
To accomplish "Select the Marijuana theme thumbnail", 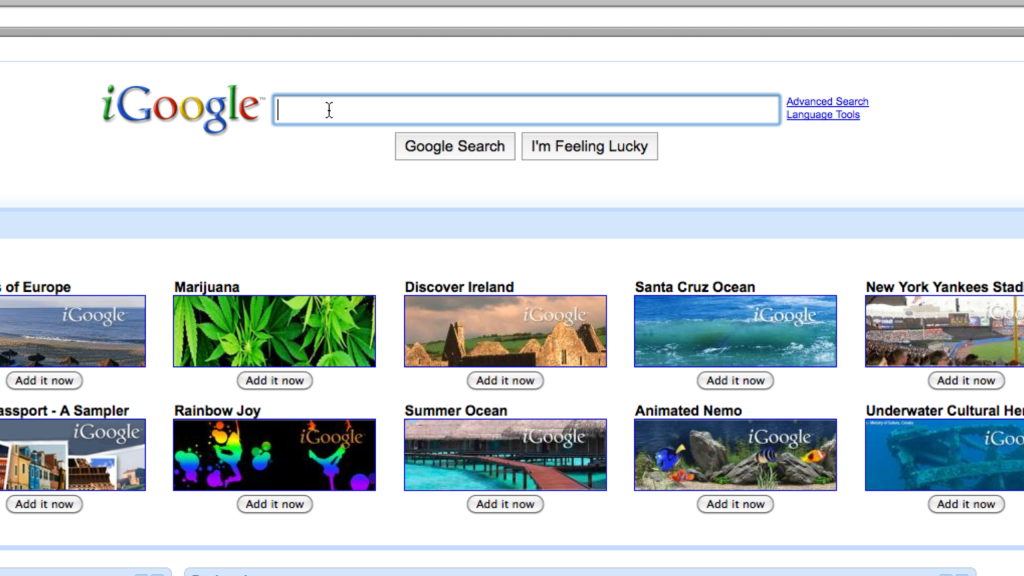I will [274, 331].
